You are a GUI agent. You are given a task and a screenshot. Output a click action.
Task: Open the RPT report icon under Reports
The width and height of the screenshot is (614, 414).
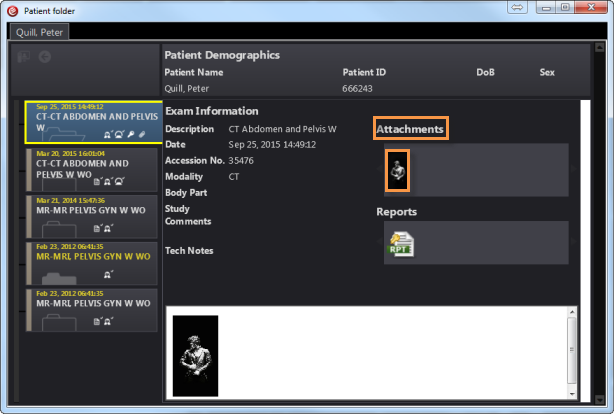pos(399,243)
